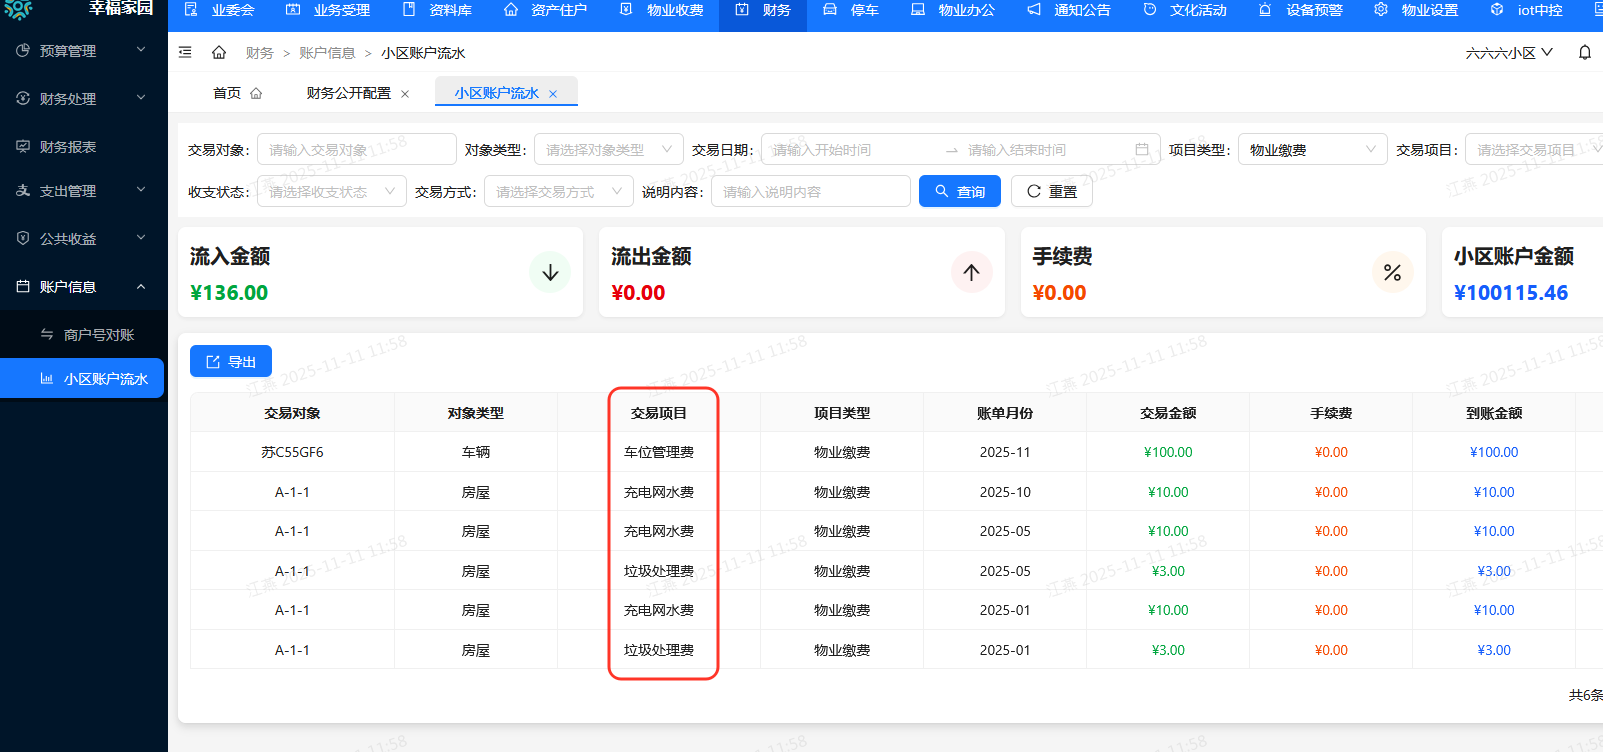Open the 物业收费 top menu

click(x=662, y=10)
